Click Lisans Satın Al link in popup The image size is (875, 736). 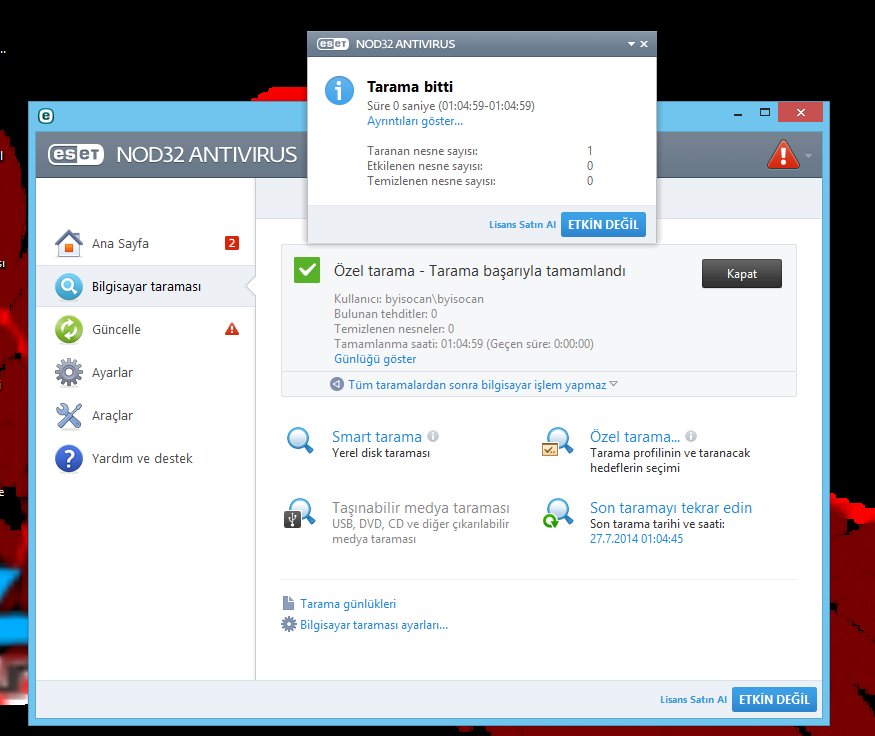click(x=522, y=224)
